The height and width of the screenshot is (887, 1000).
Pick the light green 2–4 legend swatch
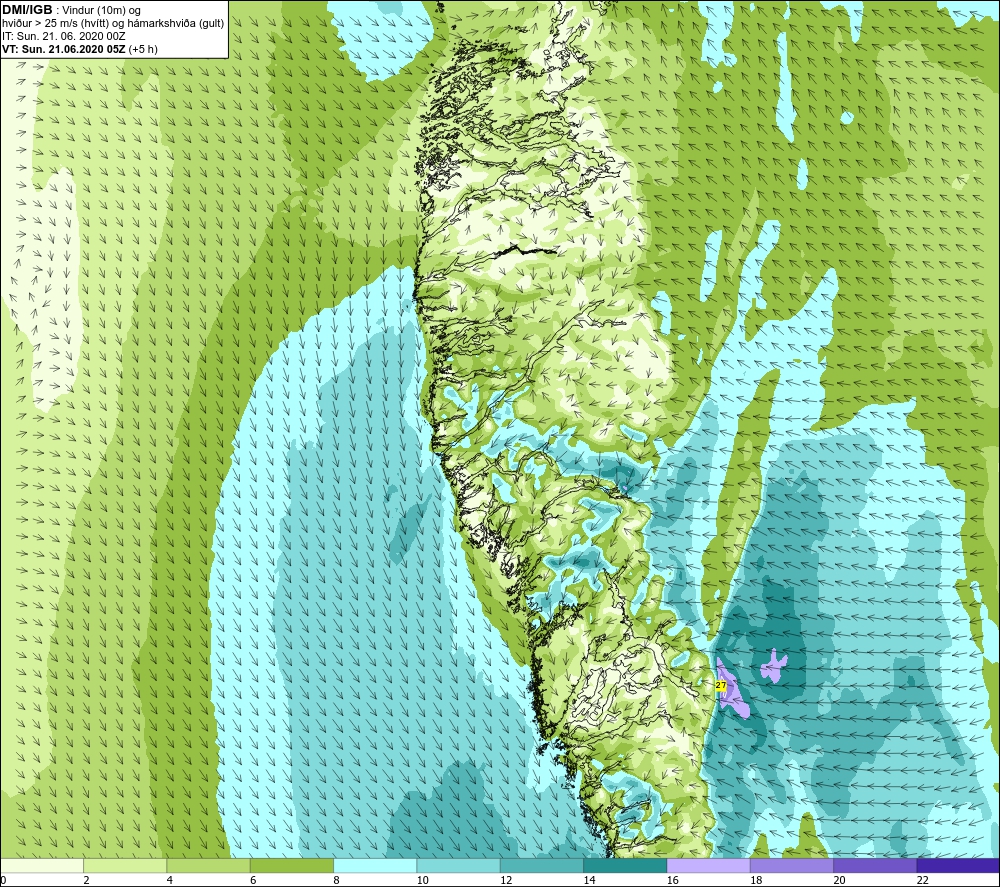point(125,865)
